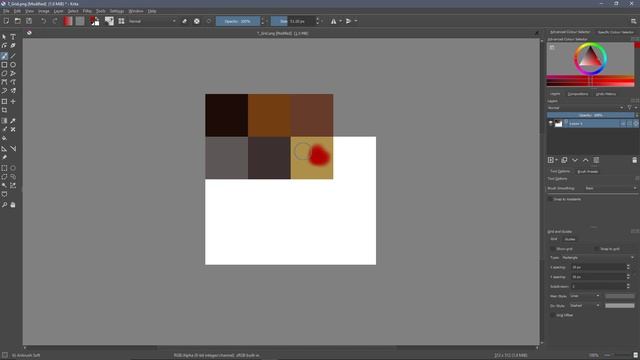Open the workspace chooser

(x=633, y=21)
